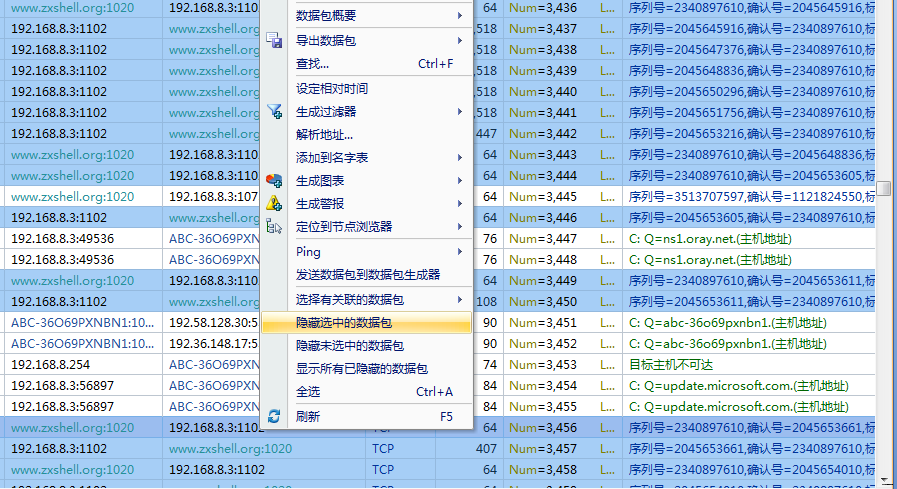Viewport: 897px width, 489px height.
Task: Expand the 添加到名字表 submenu arrow
Action: pyautogui.click(x=460, y=158)
